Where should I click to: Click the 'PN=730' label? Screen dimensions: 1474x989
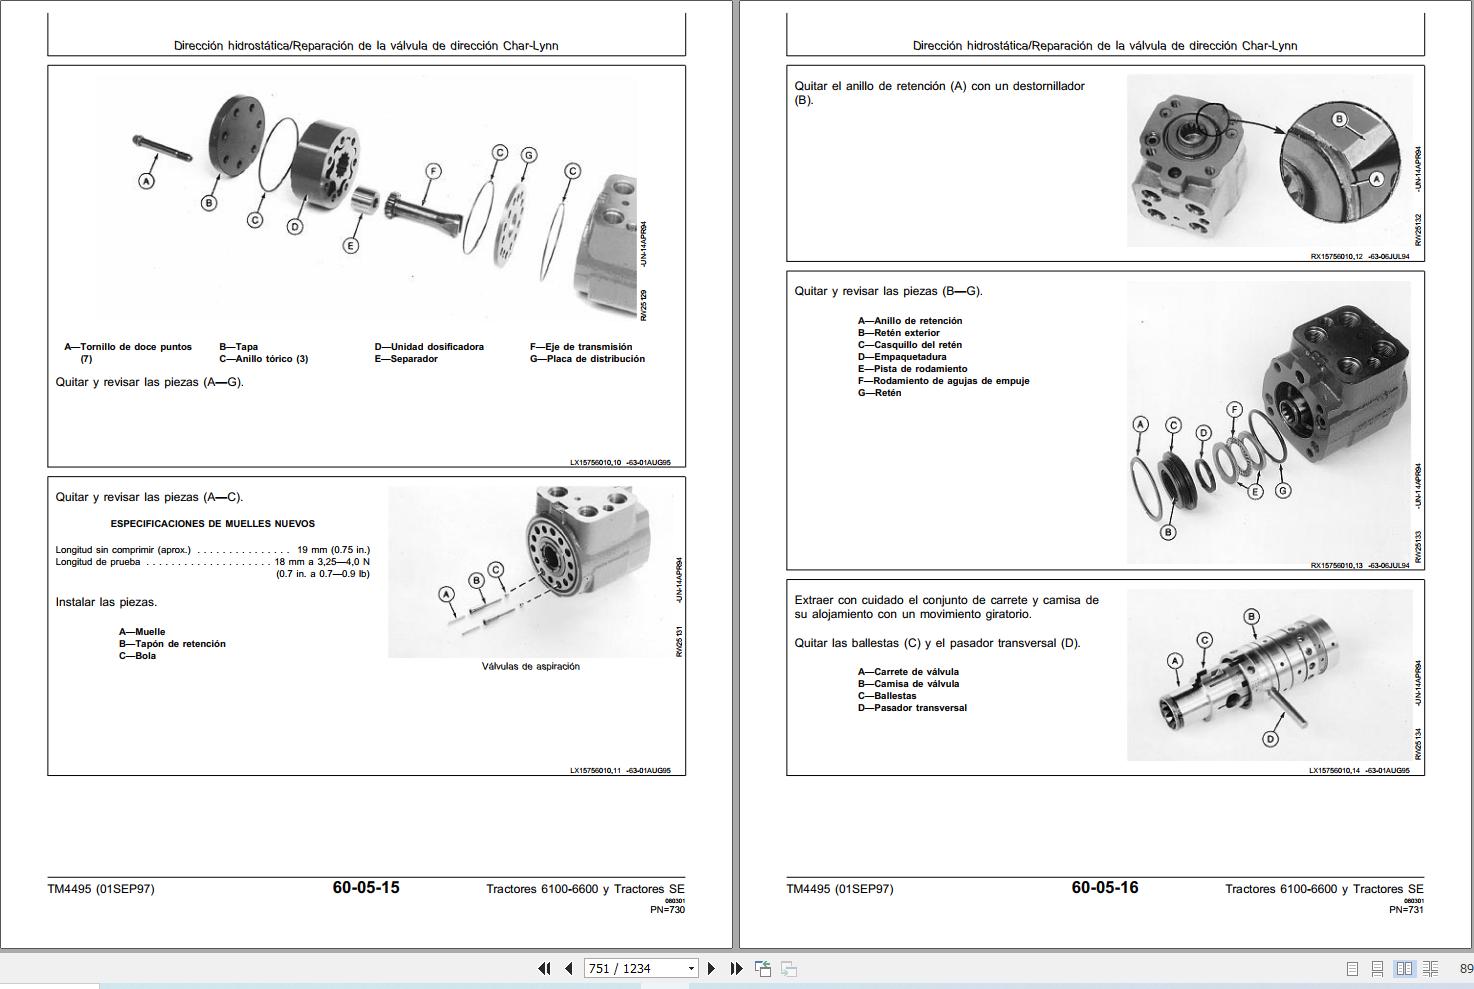tap(667, 910)
